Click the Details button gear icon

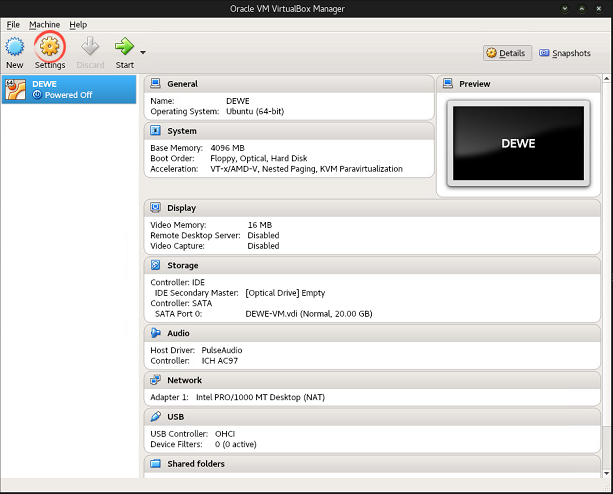pos(491,53)
